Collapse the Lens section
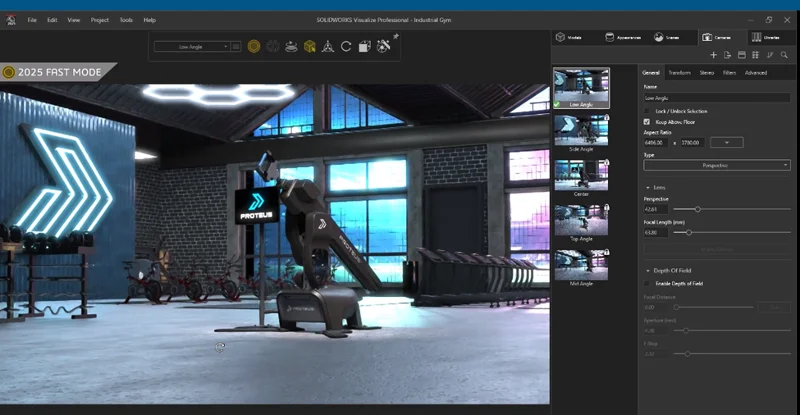This screenshot has height=415, width=800. pyautogui.click(x=647, y=187)
